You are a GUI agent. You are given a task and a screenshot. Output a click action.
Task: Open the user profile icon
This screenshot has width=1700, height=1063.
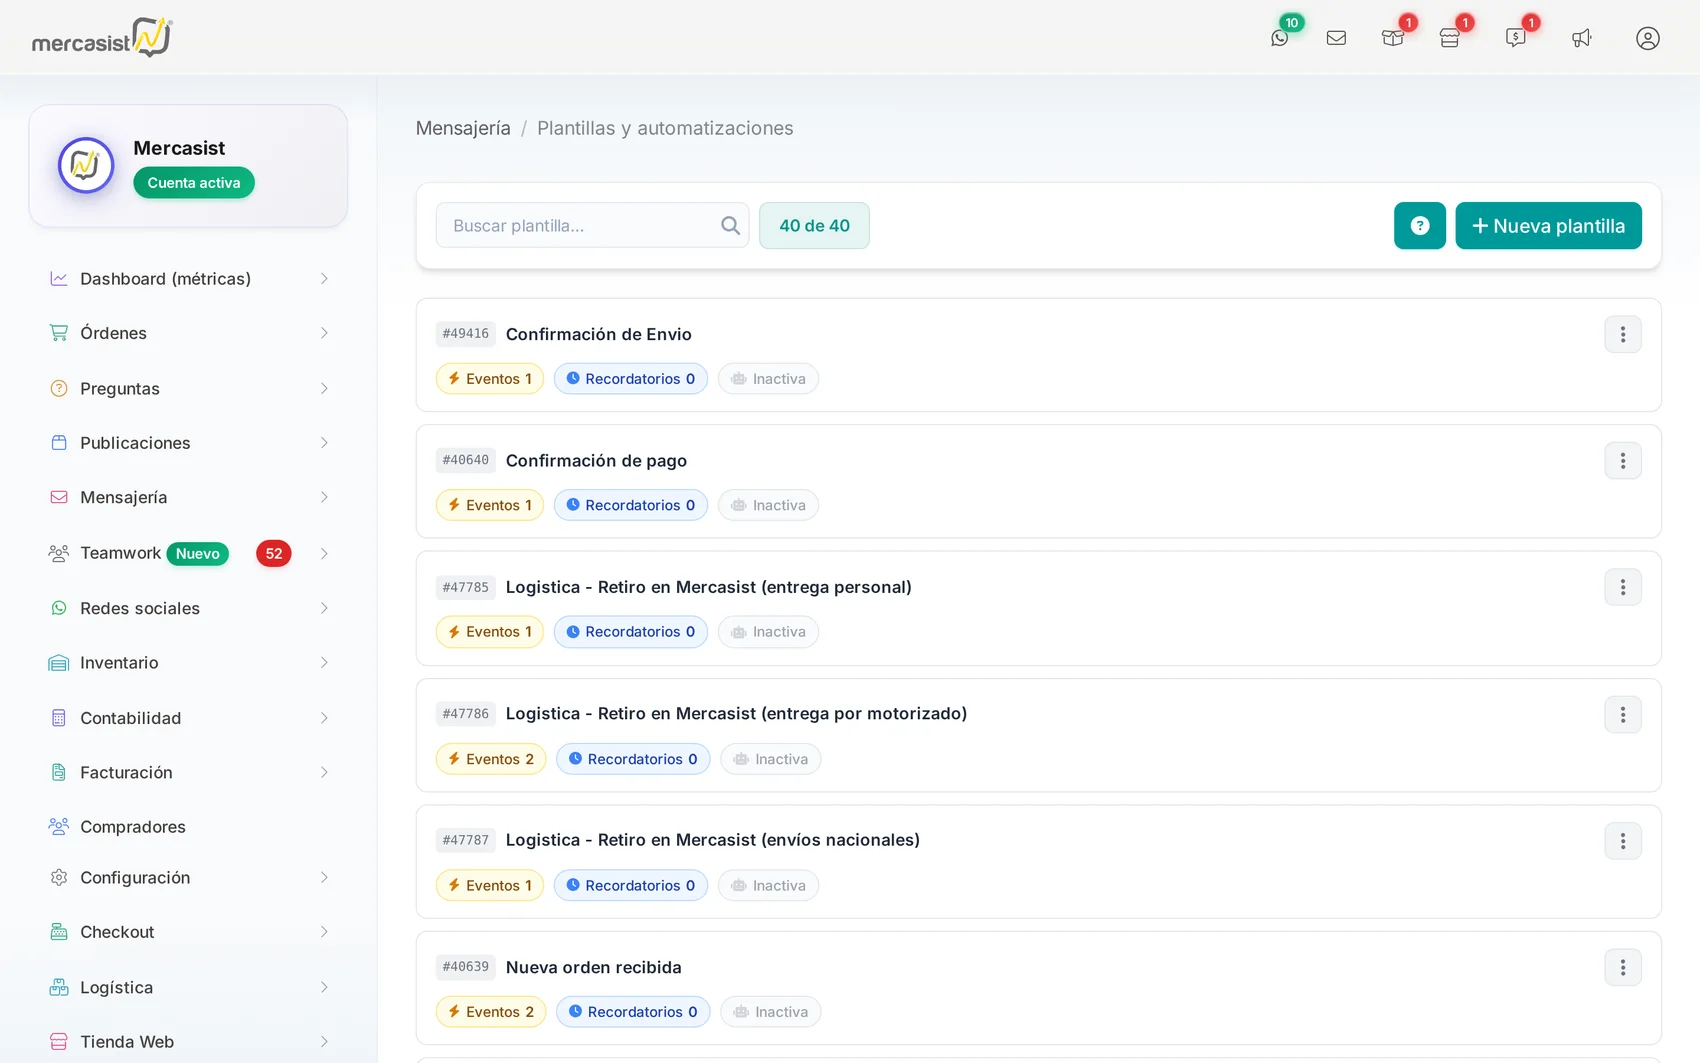coord(1647,38)
